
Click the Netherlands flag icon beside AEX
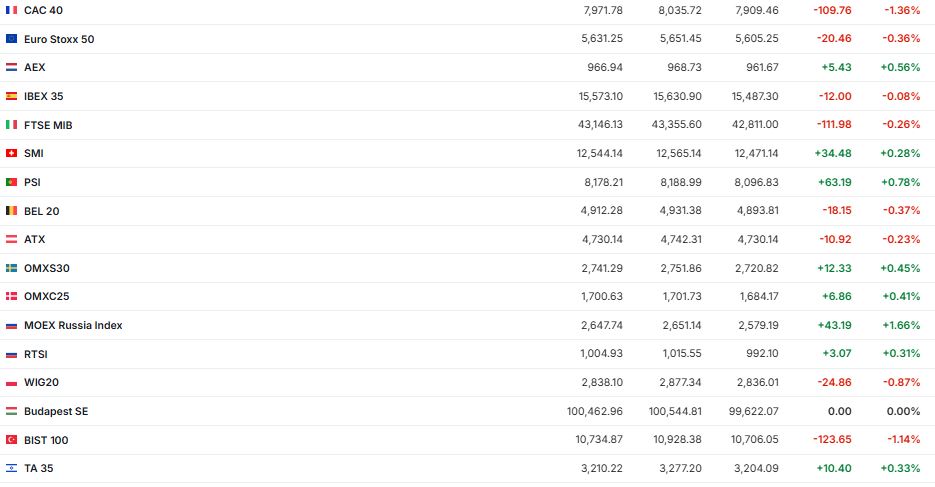(11, 67)
